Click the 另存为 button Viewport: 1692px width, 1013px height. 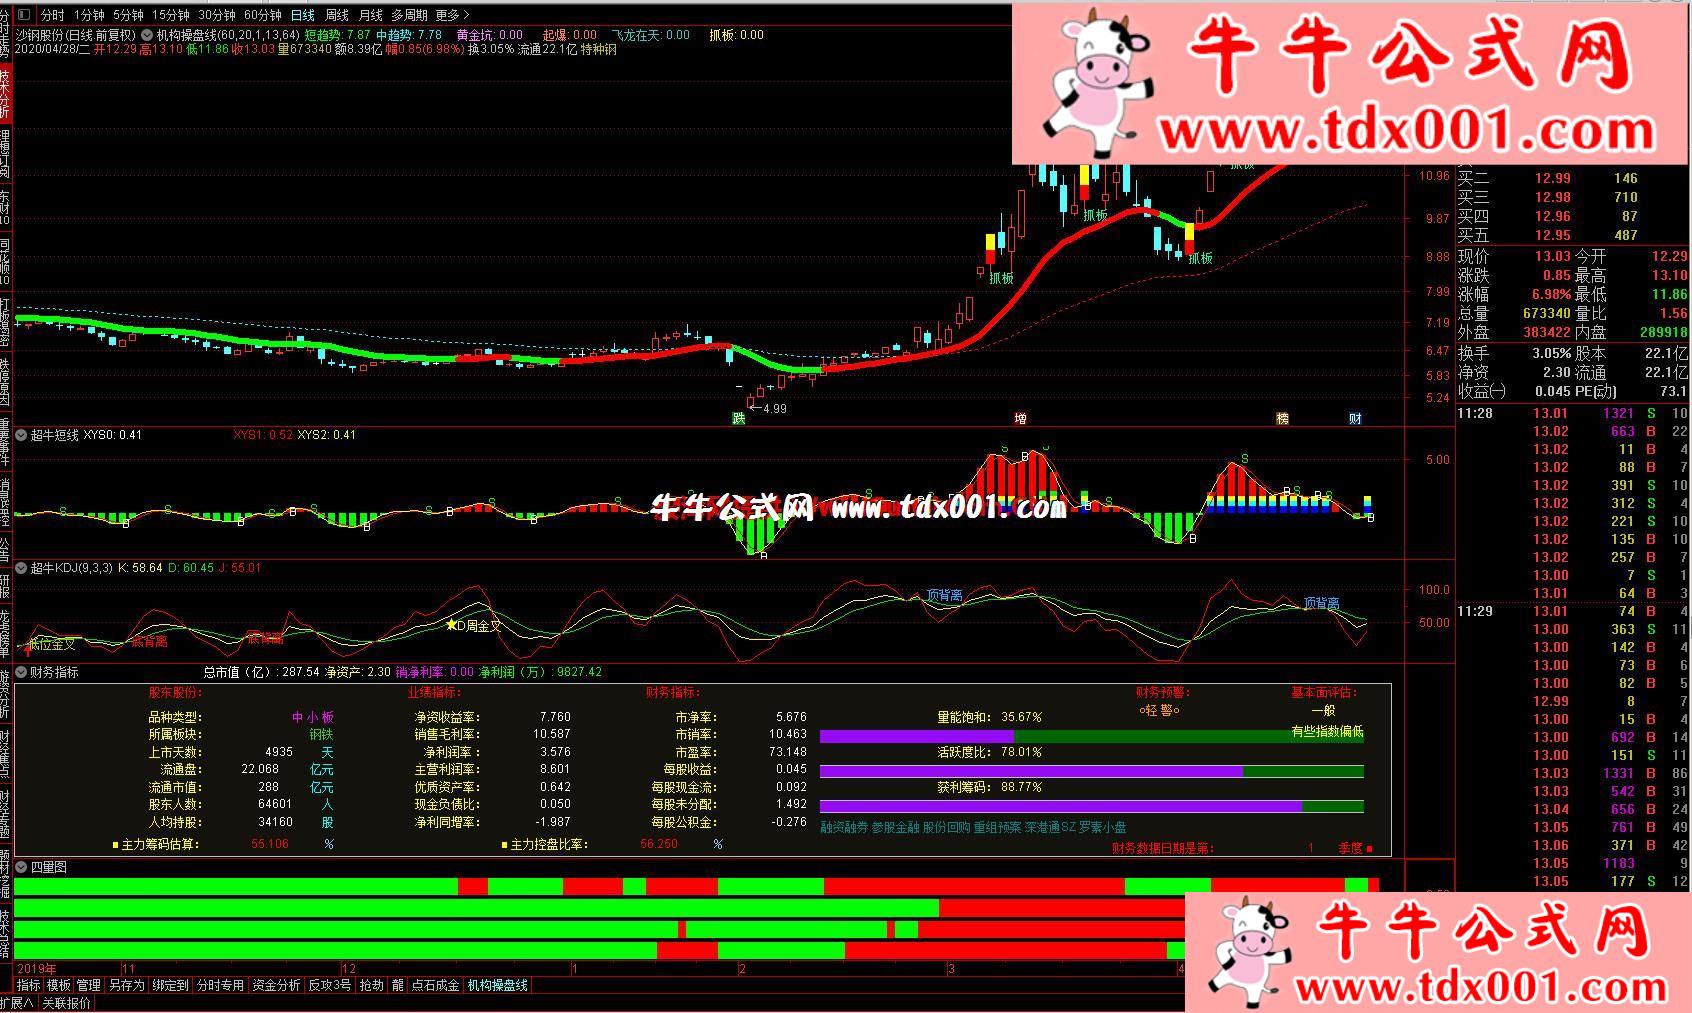(x=126, y=985)
